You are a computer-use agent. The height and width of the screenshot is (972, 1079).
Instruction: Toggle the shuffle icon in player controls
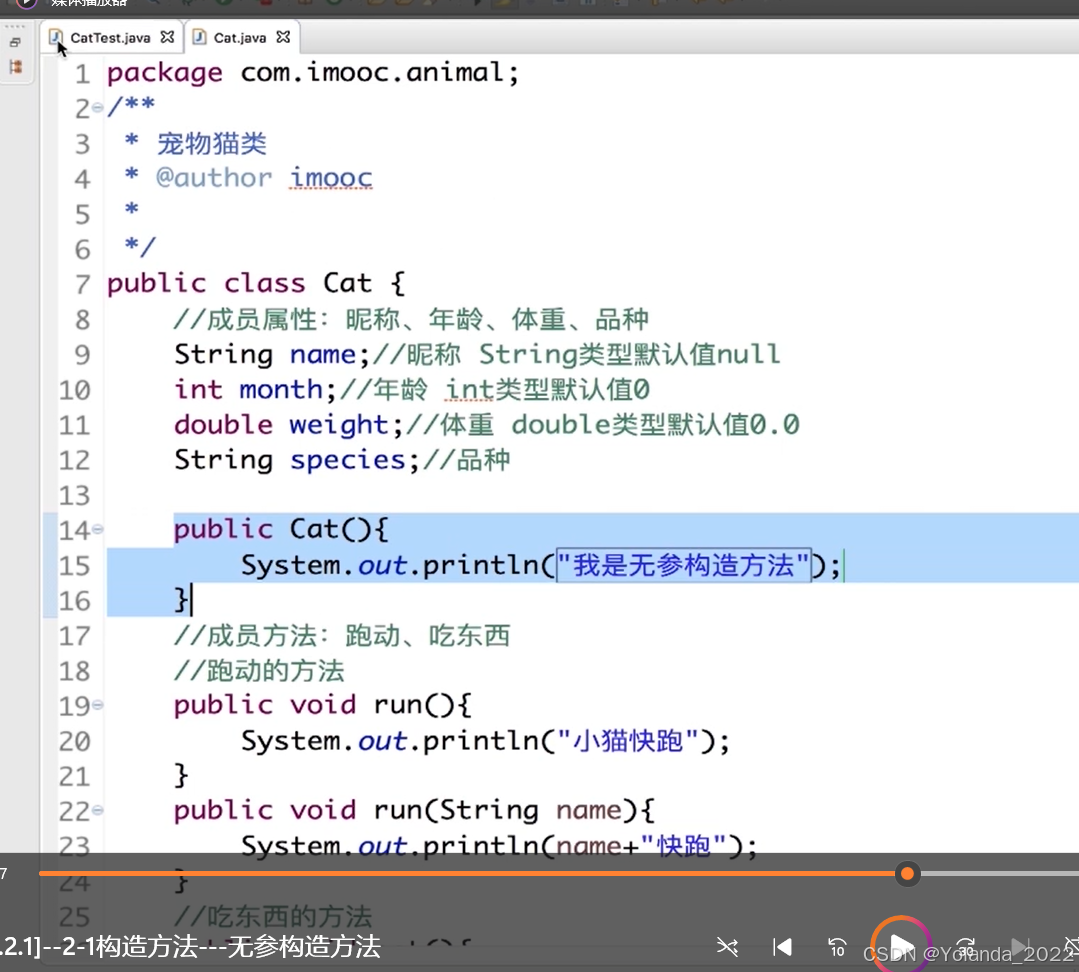tap(727, 947)
